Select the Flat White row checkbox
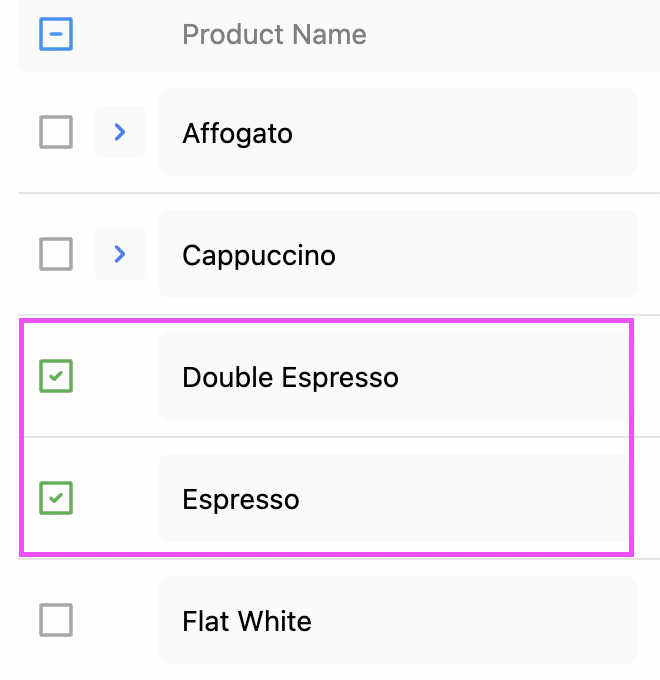 56,620
